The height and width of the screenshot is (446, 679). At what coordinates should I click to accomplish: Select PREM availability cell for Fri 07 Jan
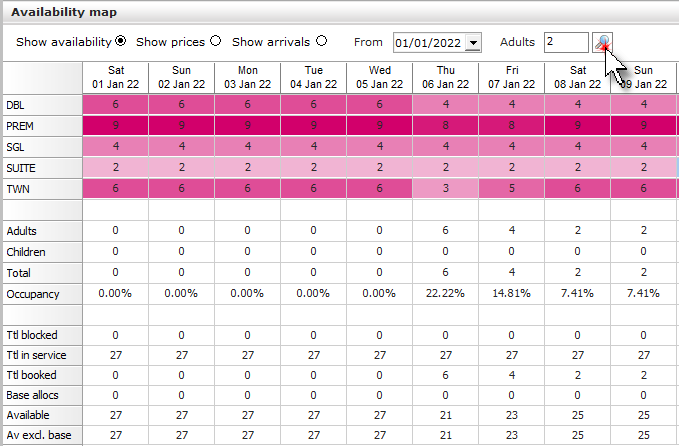pos(511,126)
